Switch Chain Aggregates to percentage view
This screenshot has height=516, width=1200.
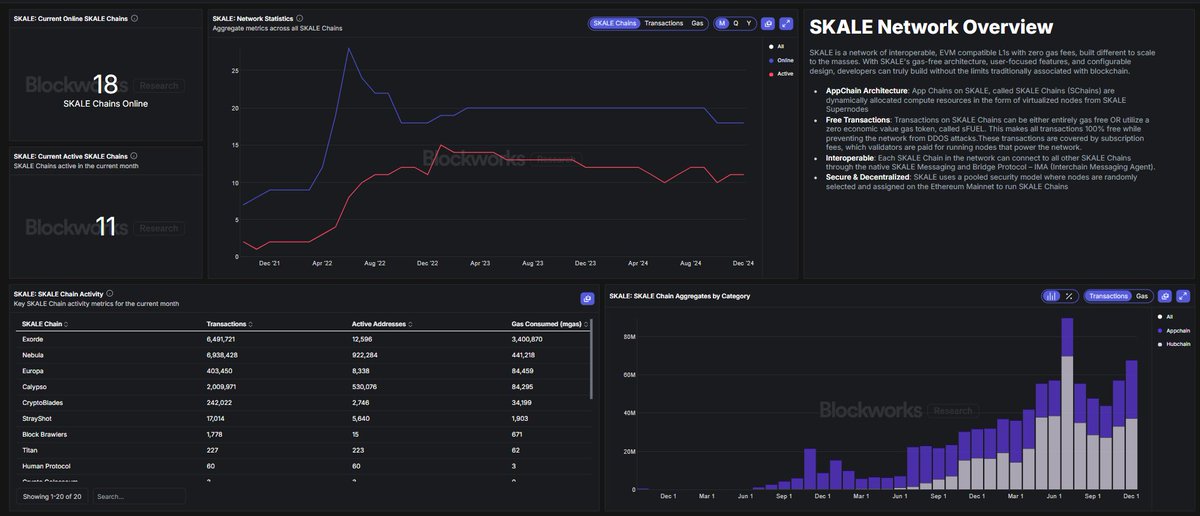click(x=1069, y=296)
